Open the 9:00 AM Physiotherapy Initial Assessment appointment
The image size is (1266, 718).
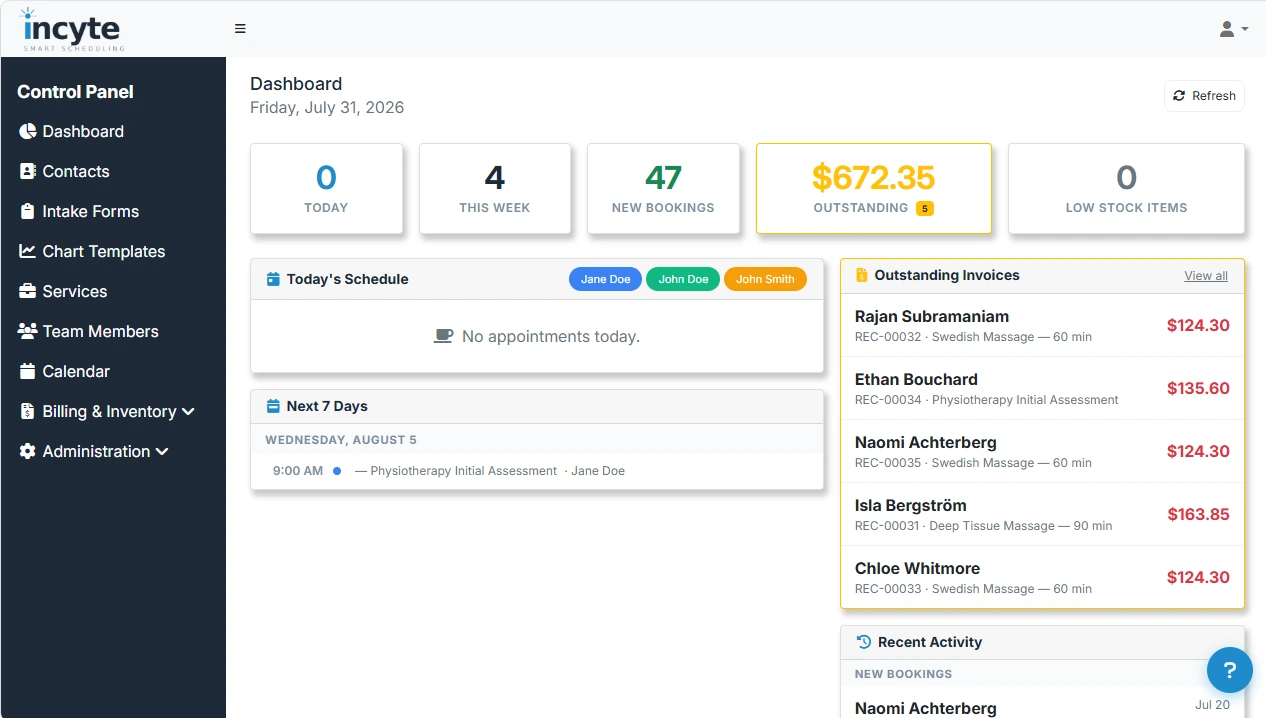[537, 470]
